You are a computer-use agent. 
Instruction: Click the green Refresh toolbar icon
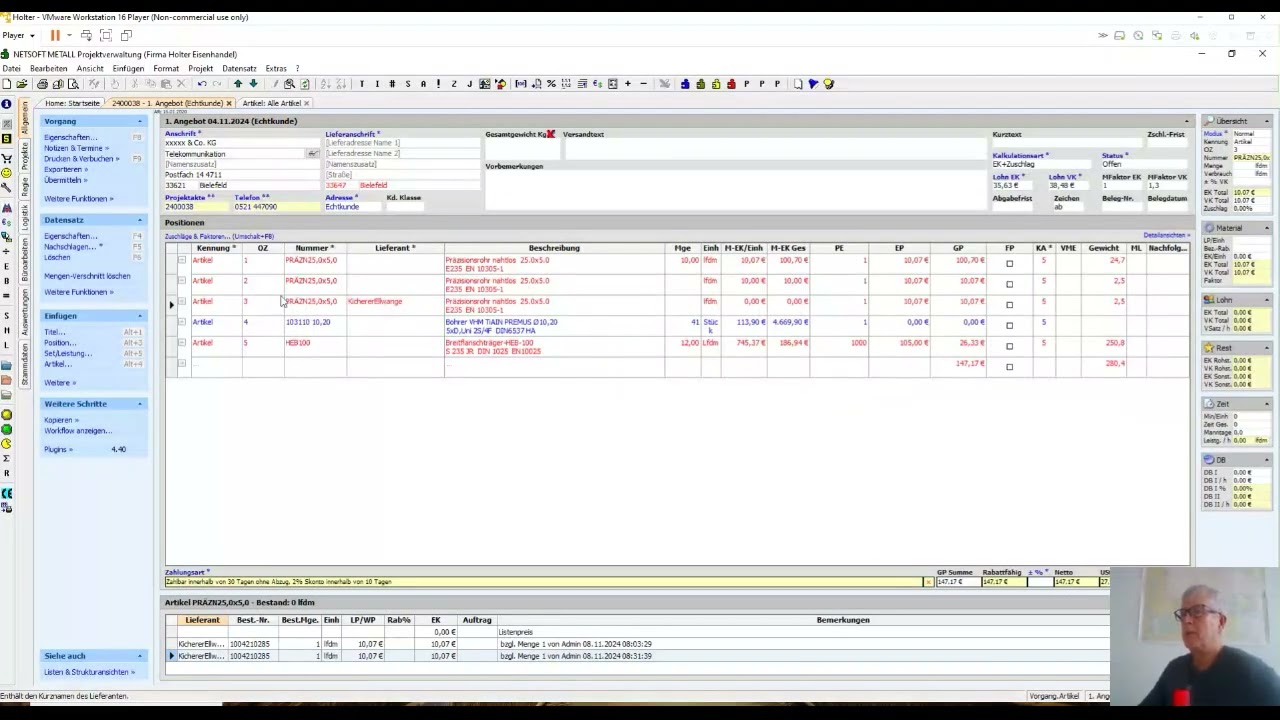pyautogui.click(x=305, y=84)
